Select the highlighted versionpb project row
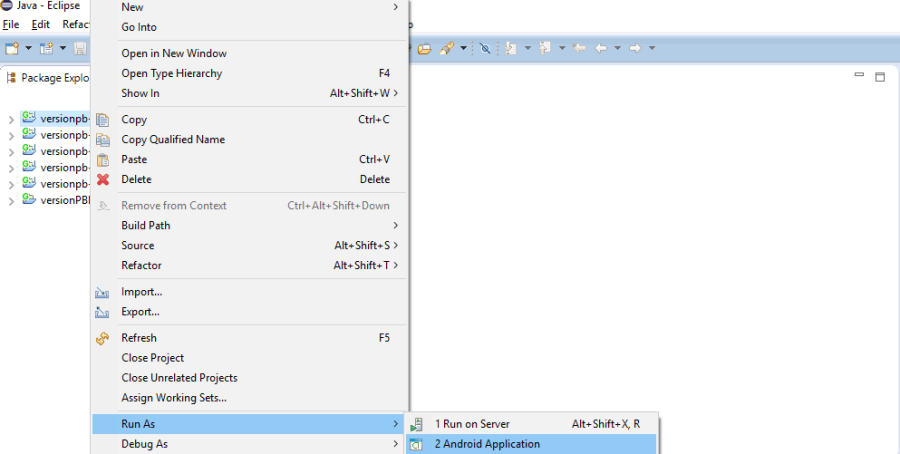The width and height of the screenshot is (900, 454). 56,119
